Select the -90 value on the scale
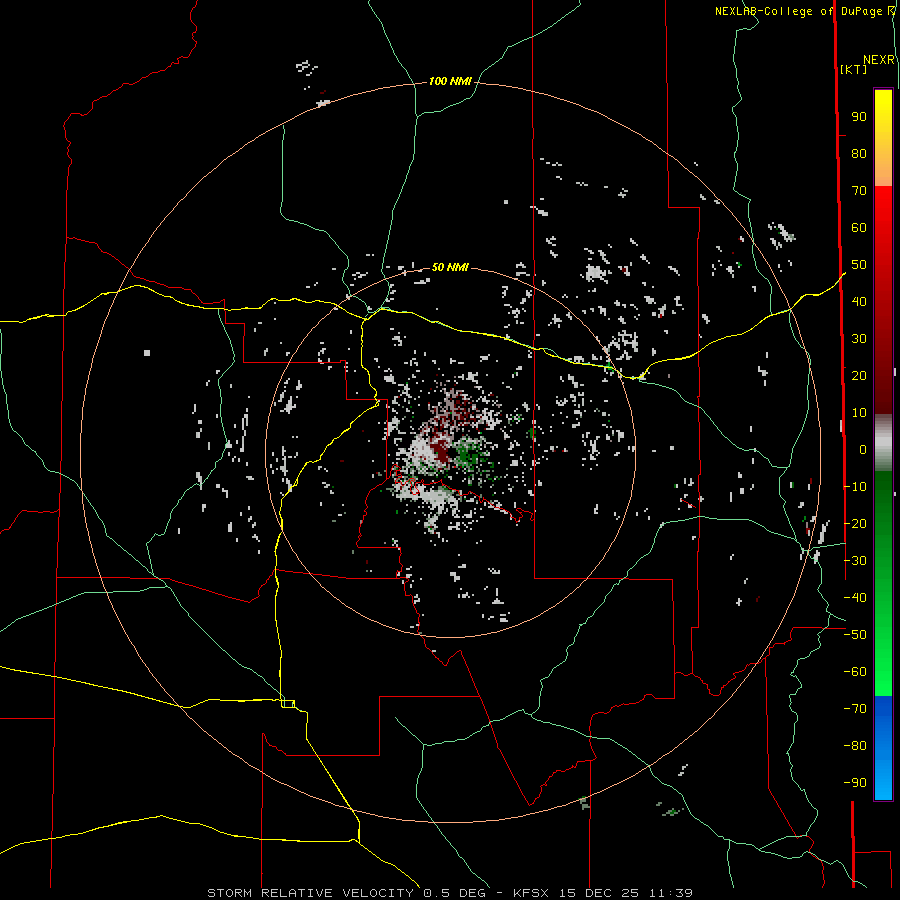This screenshot has width=900, height=900. pyautogui.click(x=855, y=783)
